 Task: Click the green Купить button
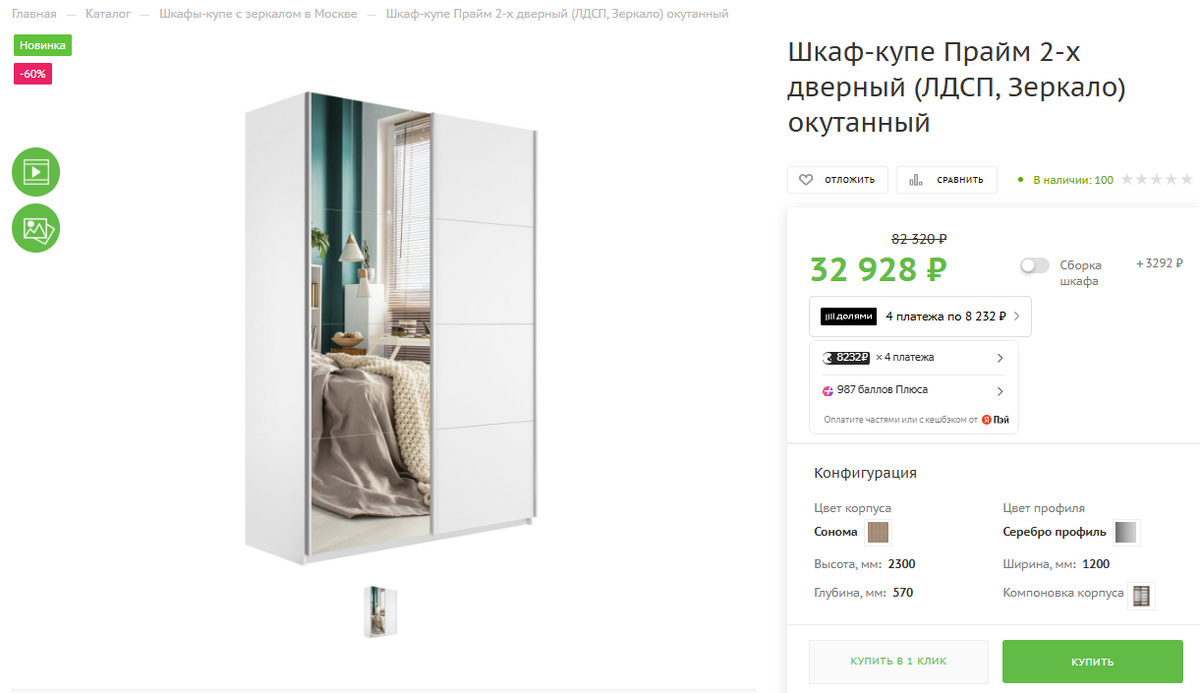[x=1092, y=662]
